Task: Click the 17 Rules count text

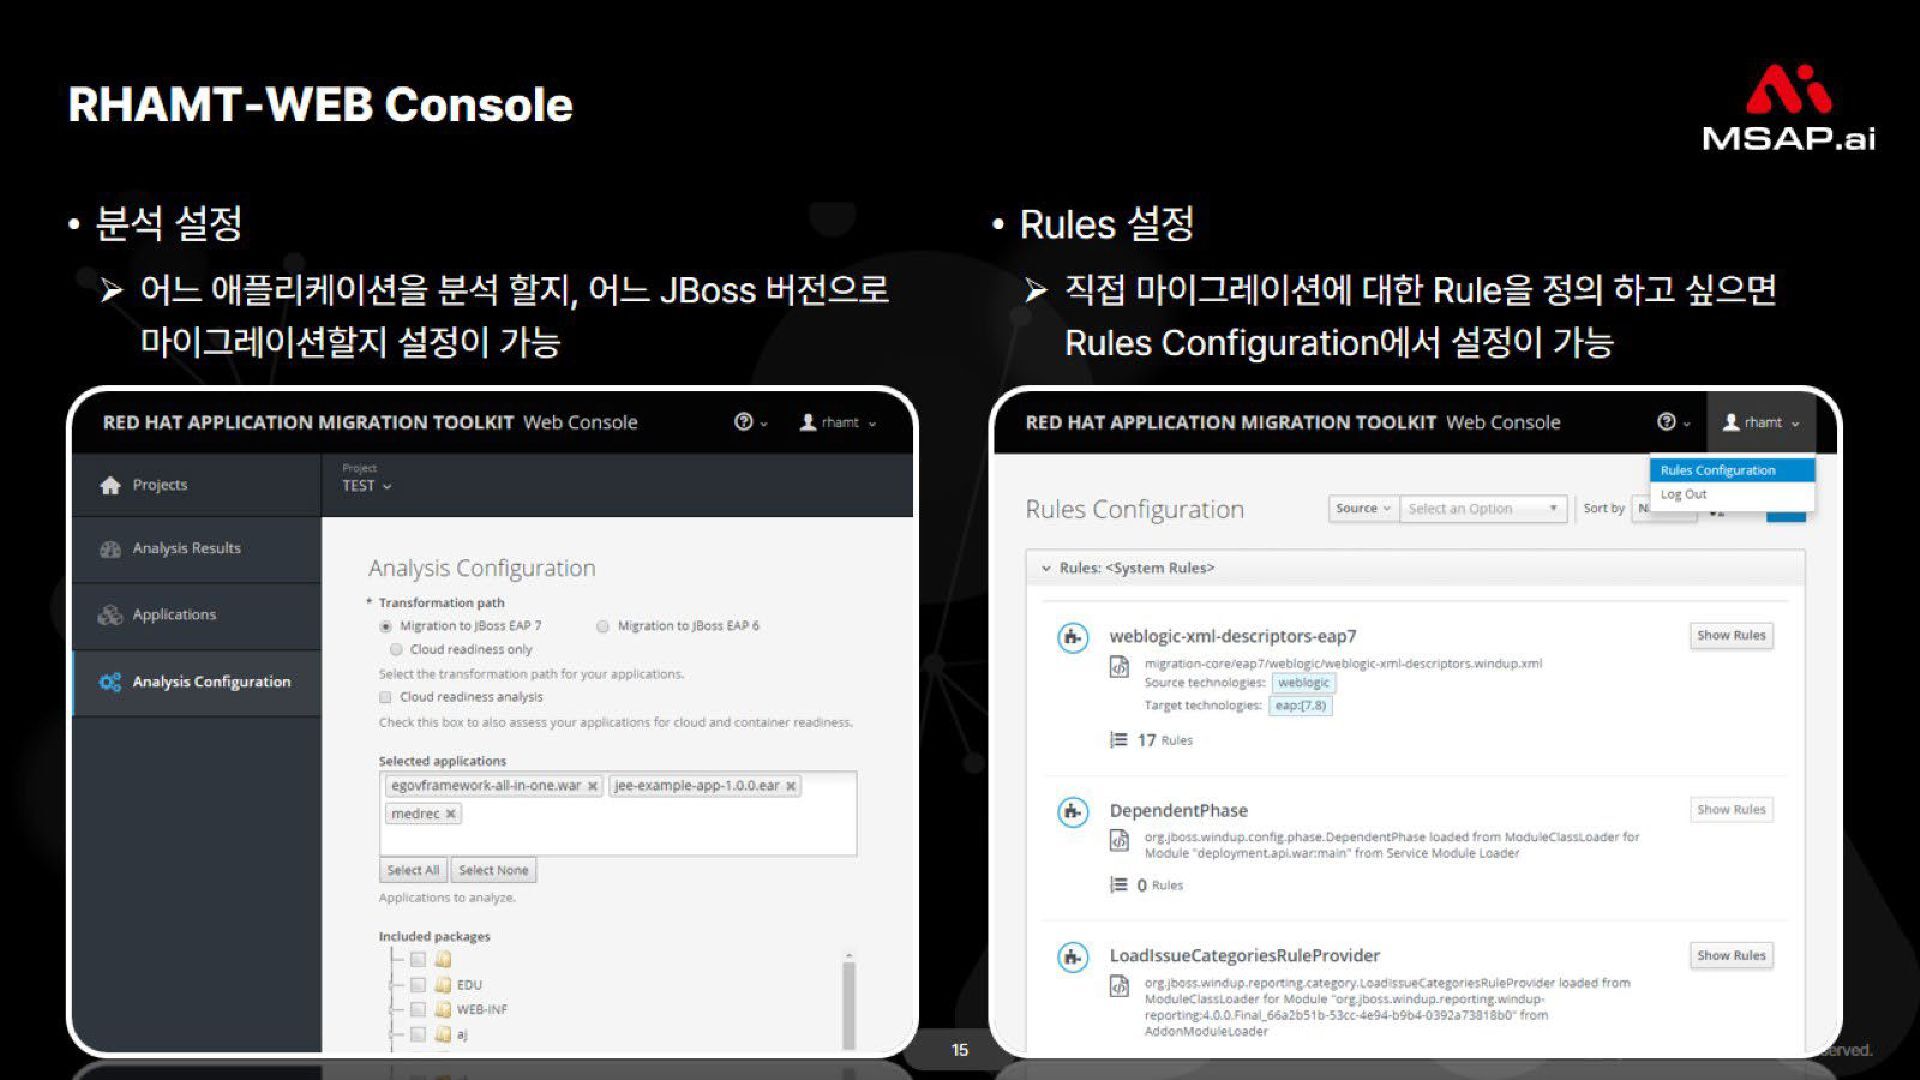Action: coord(1165,740)
